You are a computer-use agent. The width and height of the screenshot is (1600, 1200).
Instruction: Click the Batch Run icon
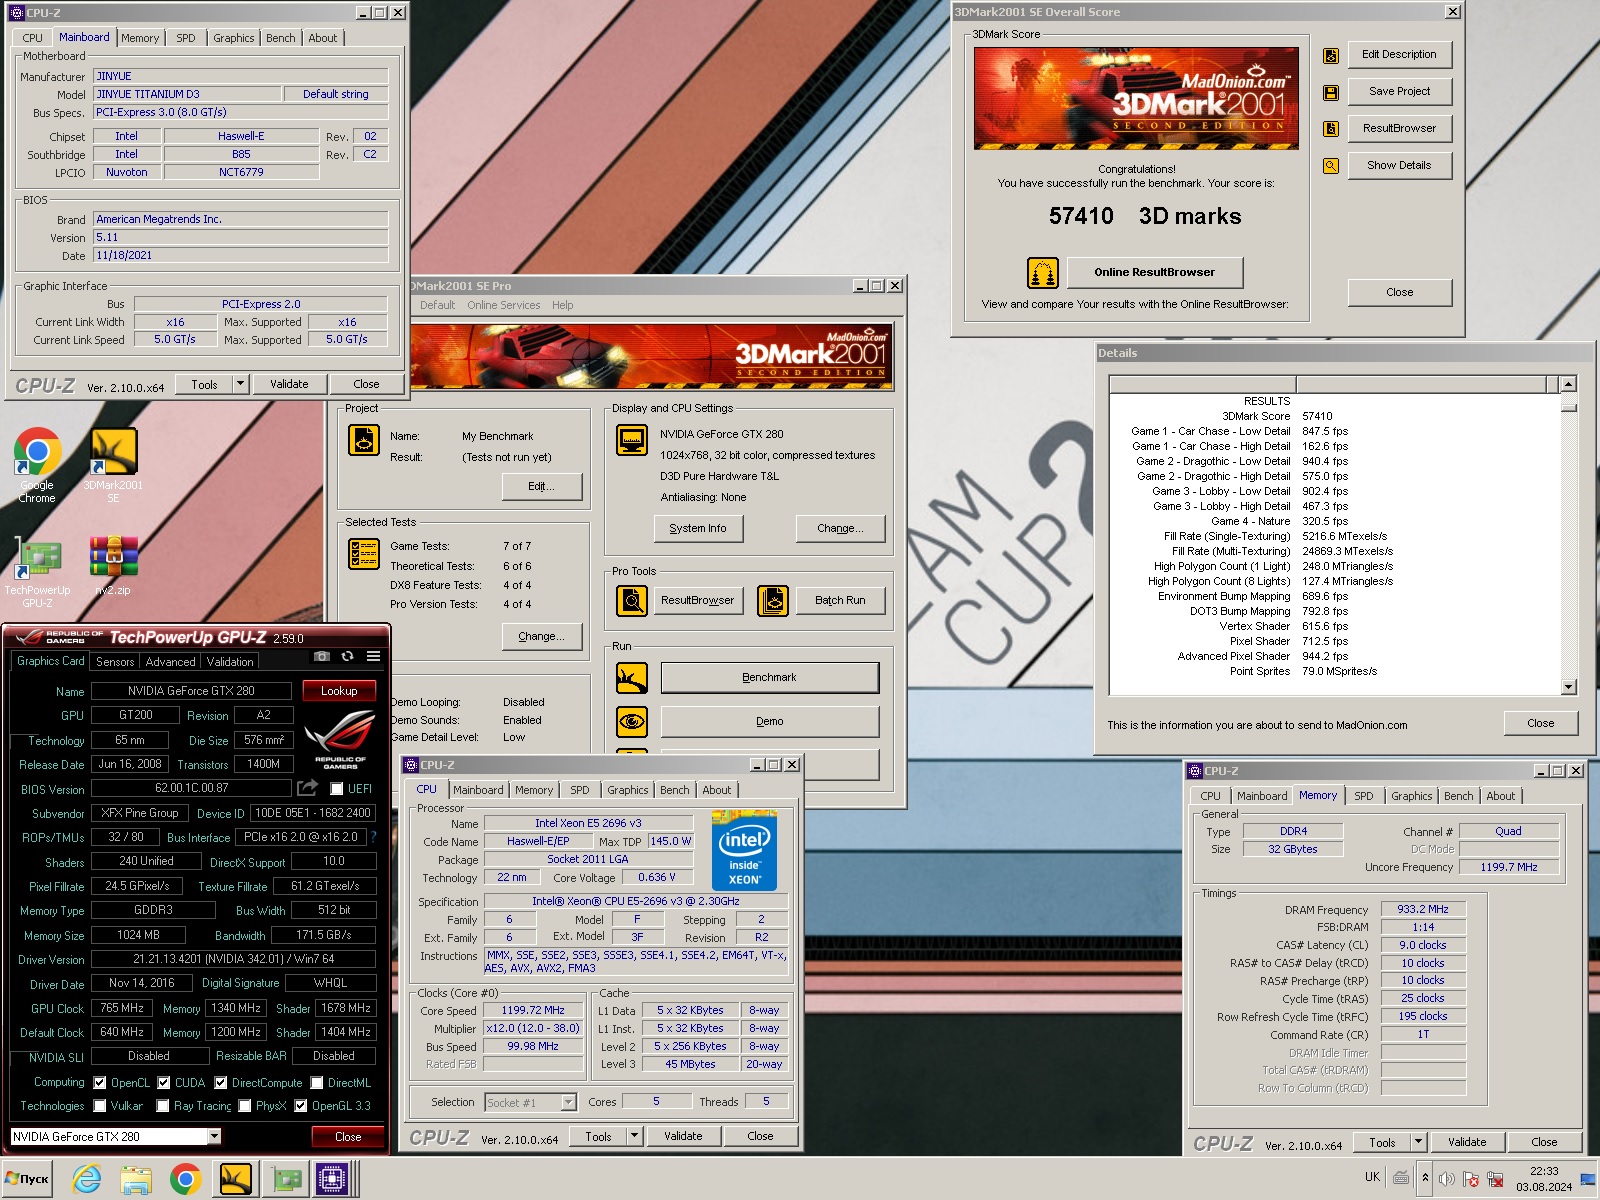773,601
